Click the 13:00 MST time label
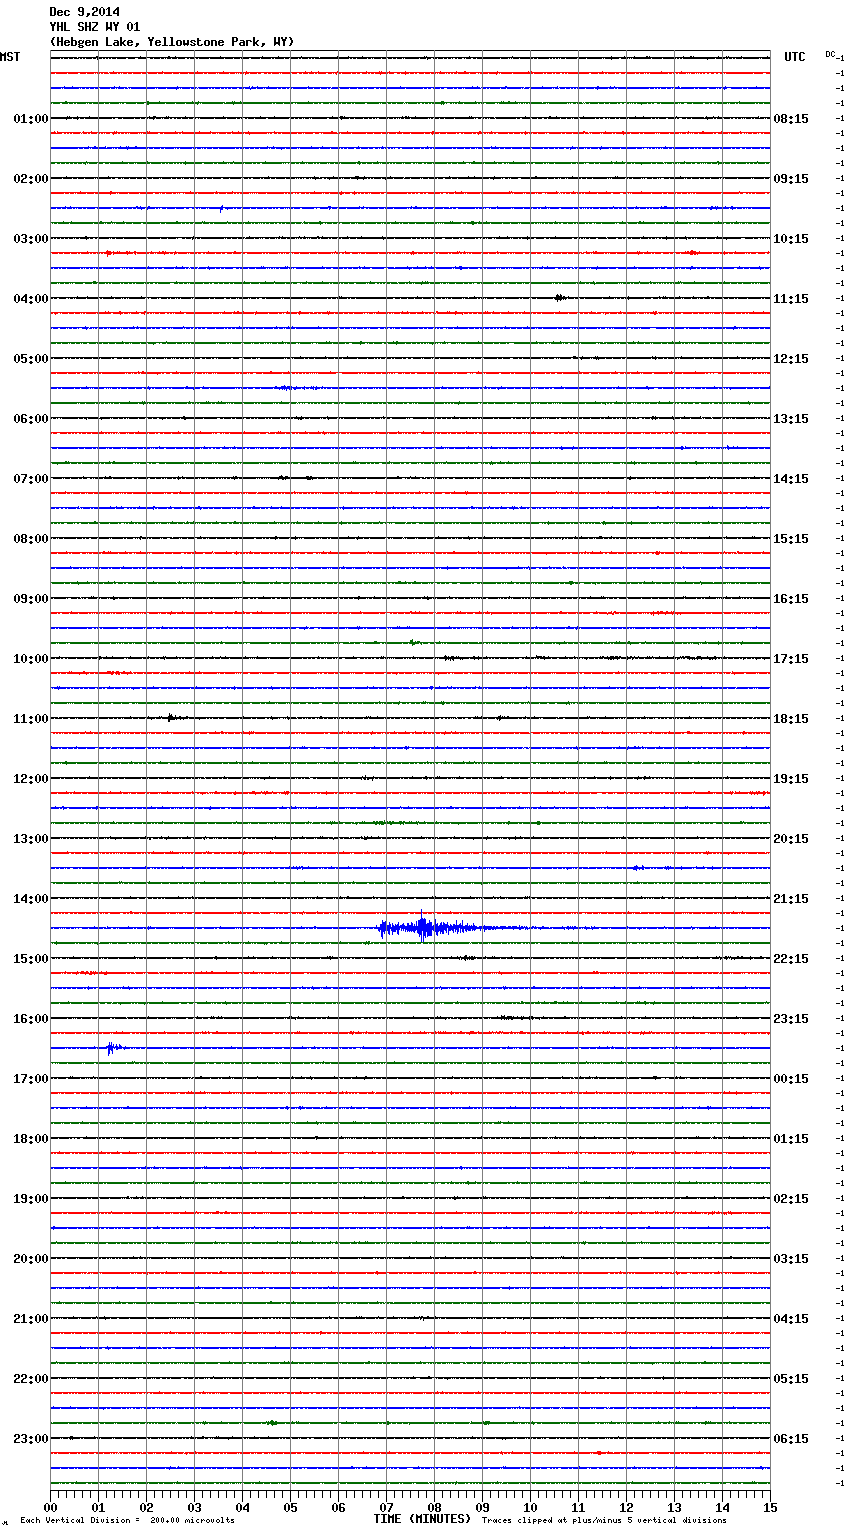Screen dimensions: 850x1534 coord(31,839)
